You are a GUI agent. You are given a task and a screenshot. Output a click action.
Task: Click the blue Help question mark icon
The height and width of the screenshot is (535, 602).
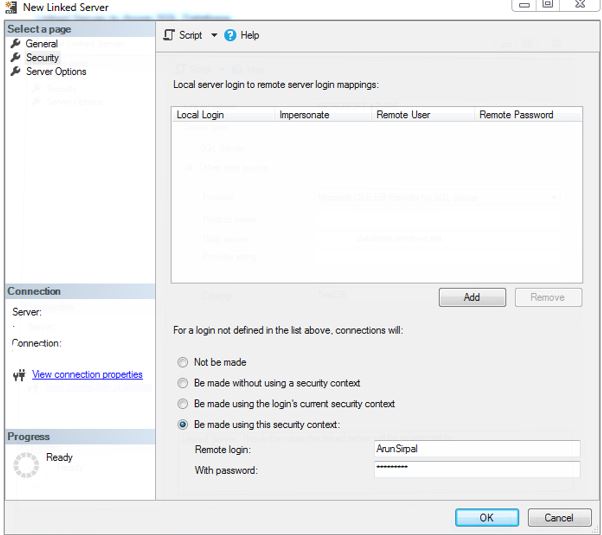coord(230,35)
